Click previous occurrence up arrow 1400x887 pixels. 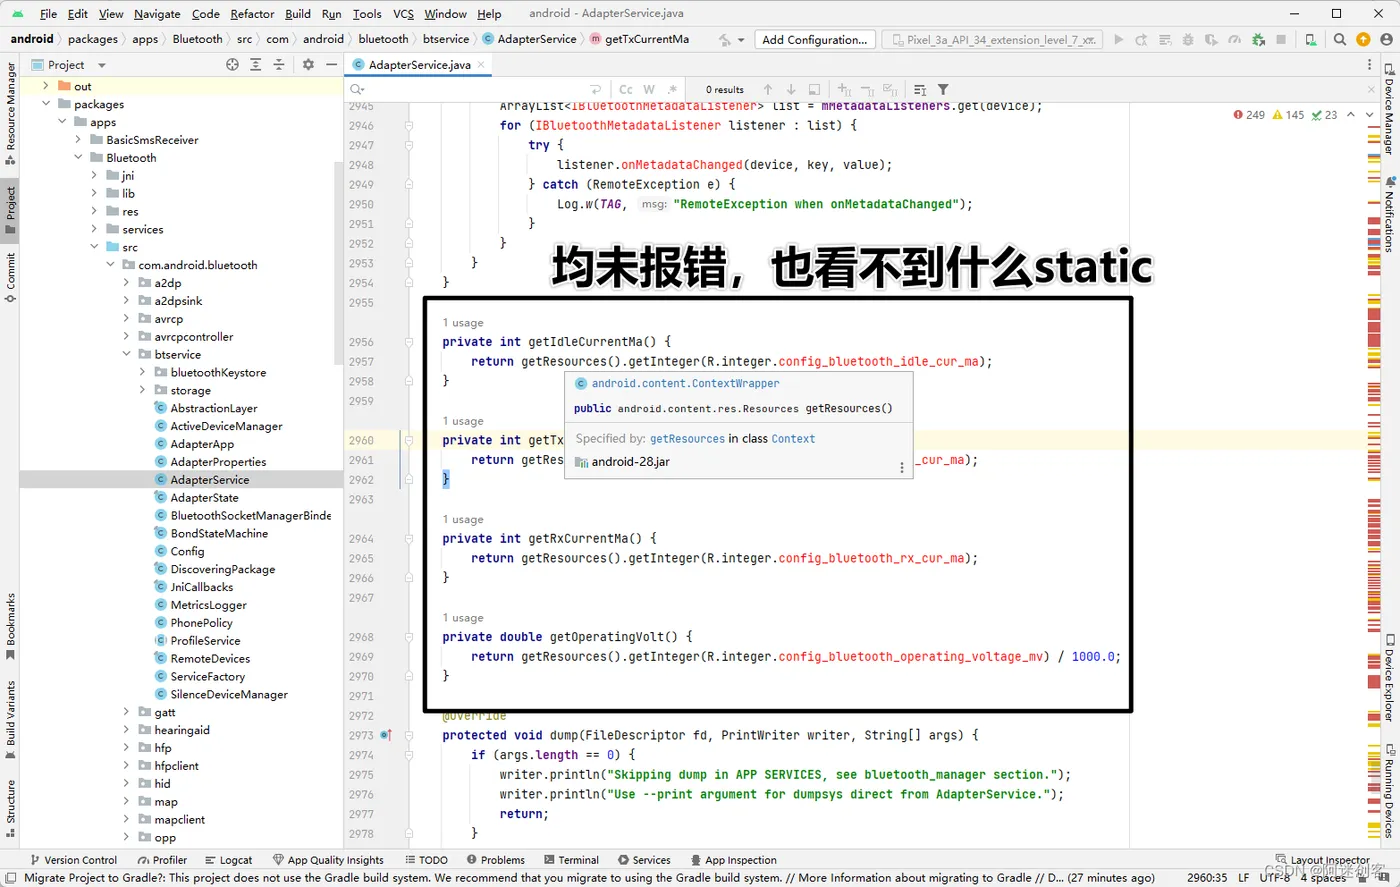(x=768, y=89)
